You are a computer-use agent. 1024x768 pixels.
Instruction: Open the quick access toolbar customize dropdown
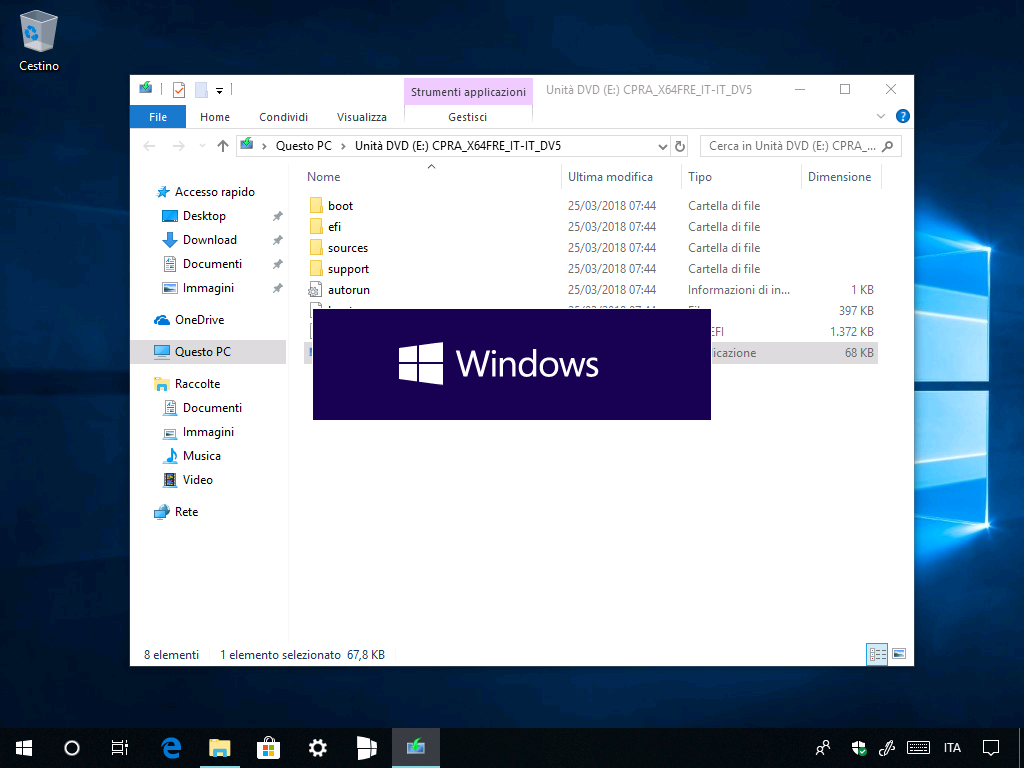point(219,90)
